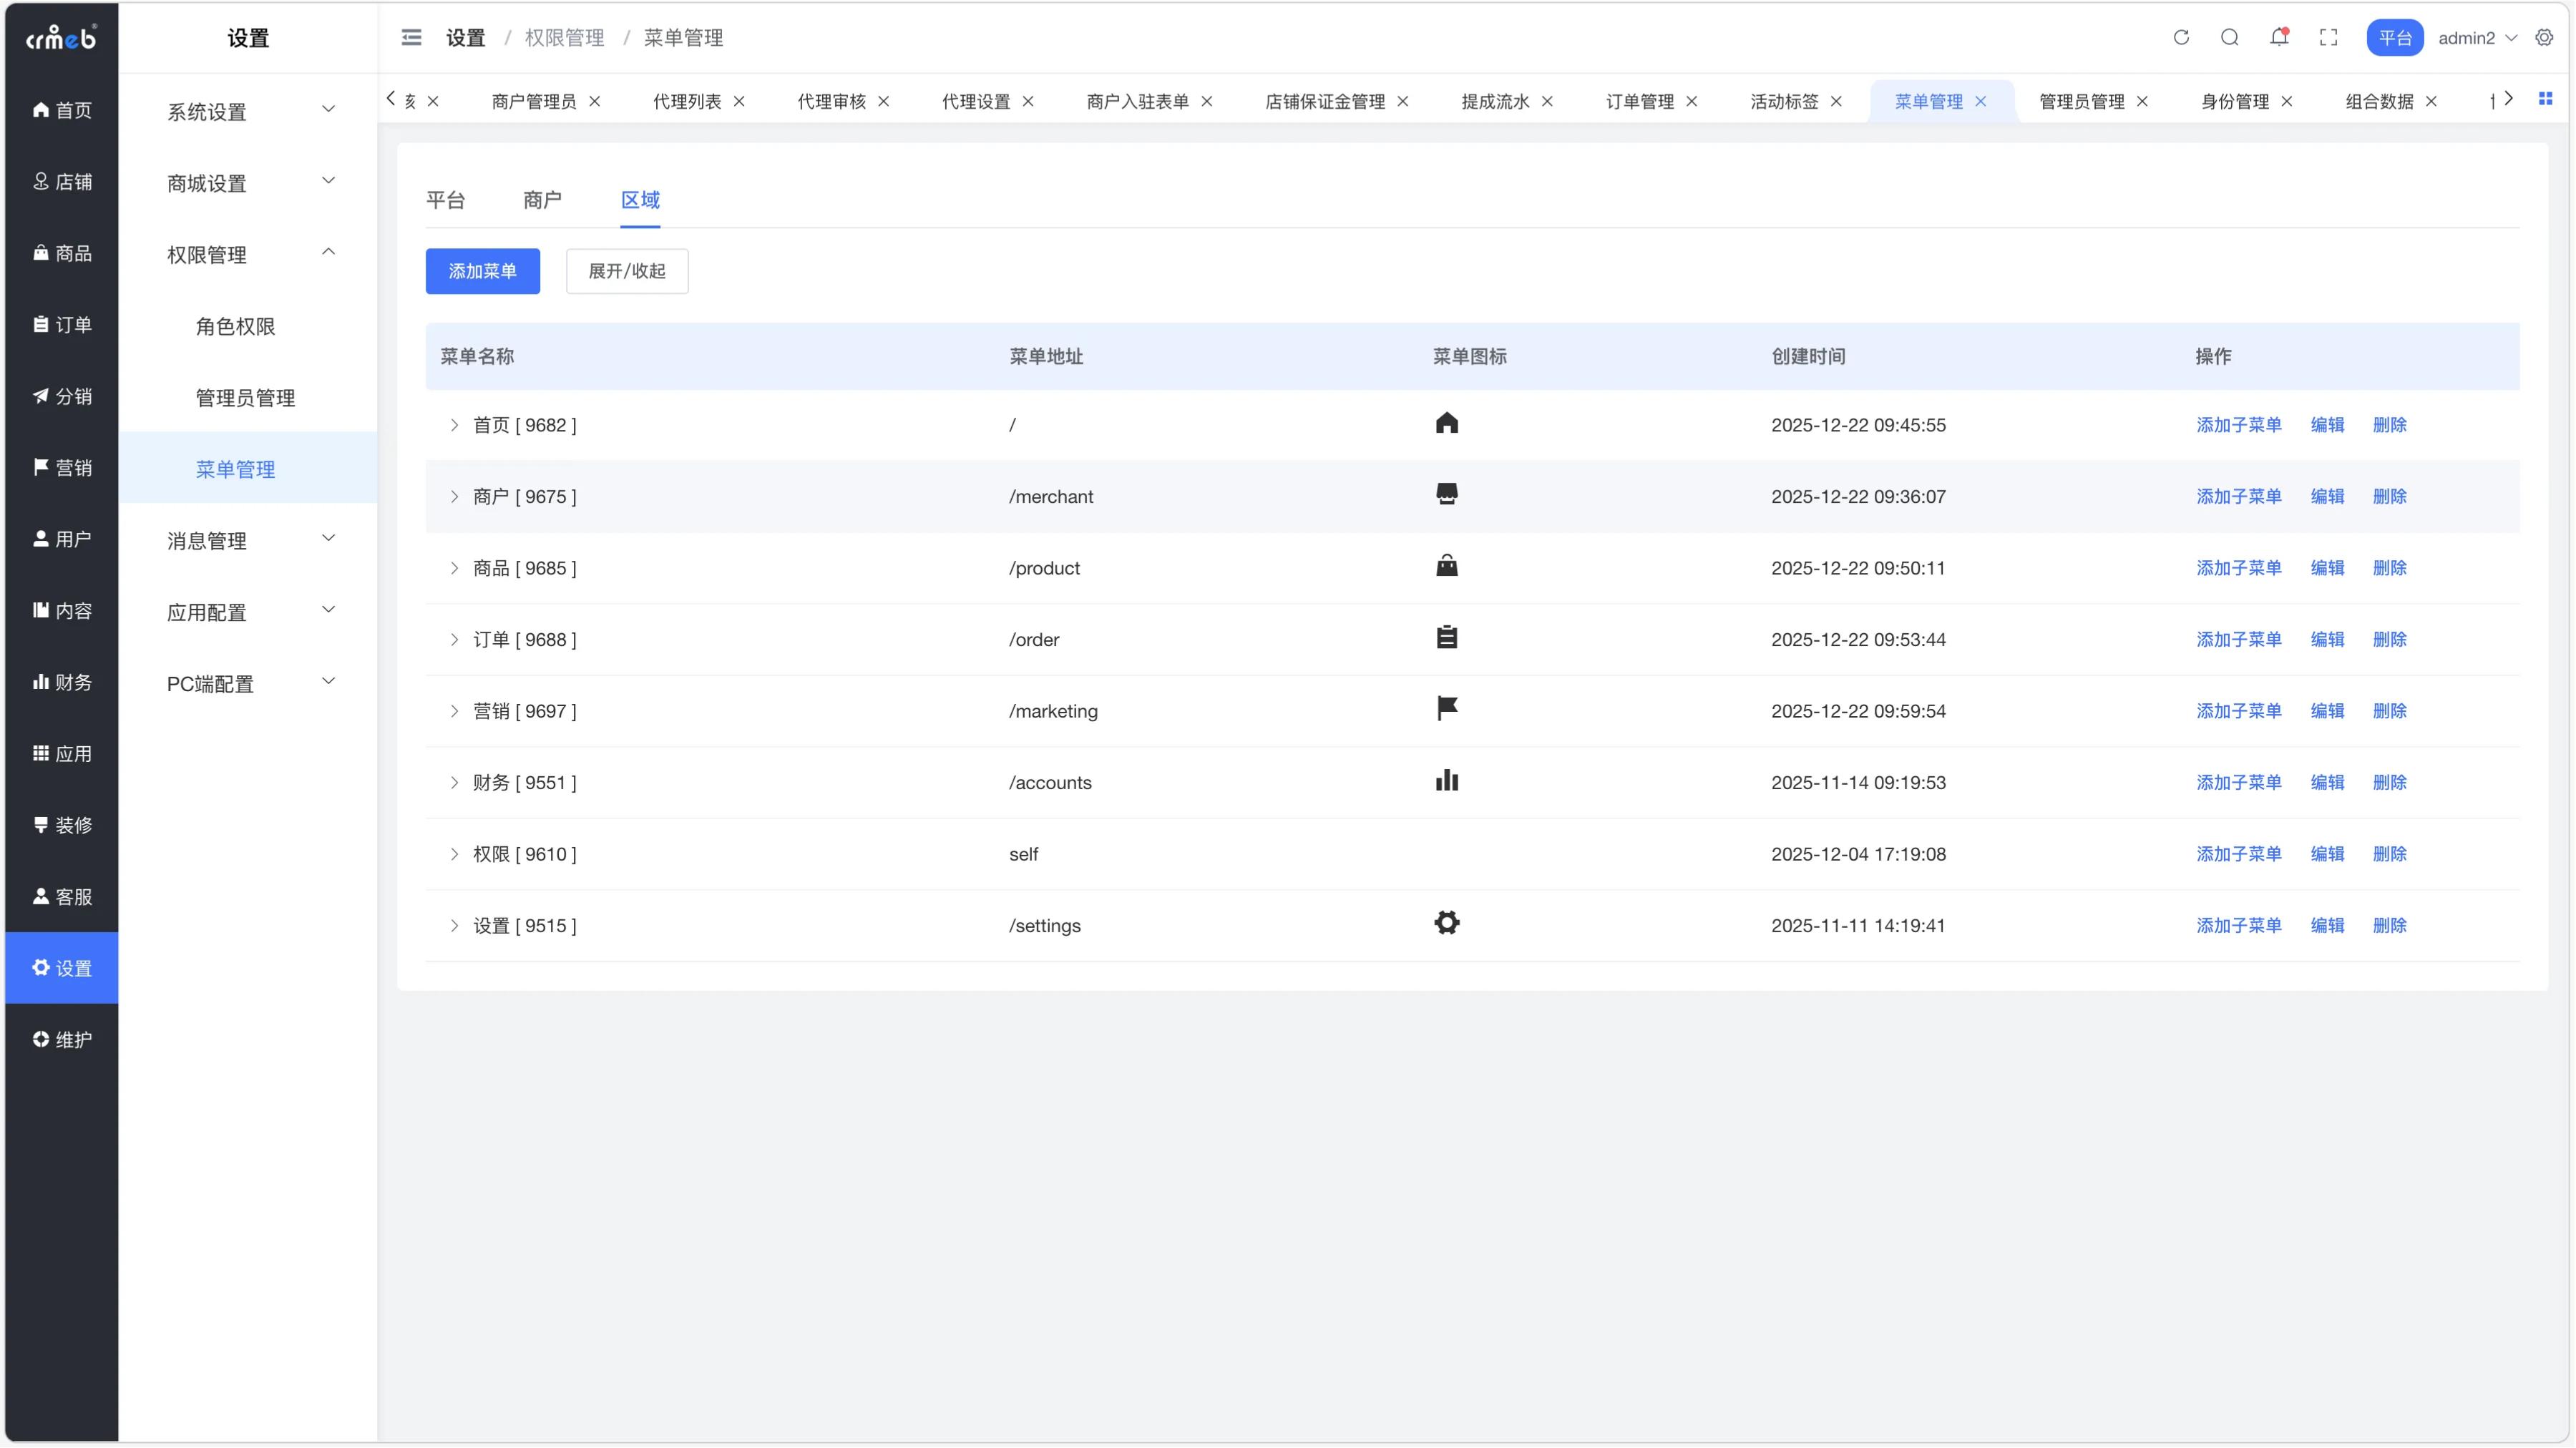Close the 订单管理 page tab
The image size is (2576, 1448).
(1692, 101)
